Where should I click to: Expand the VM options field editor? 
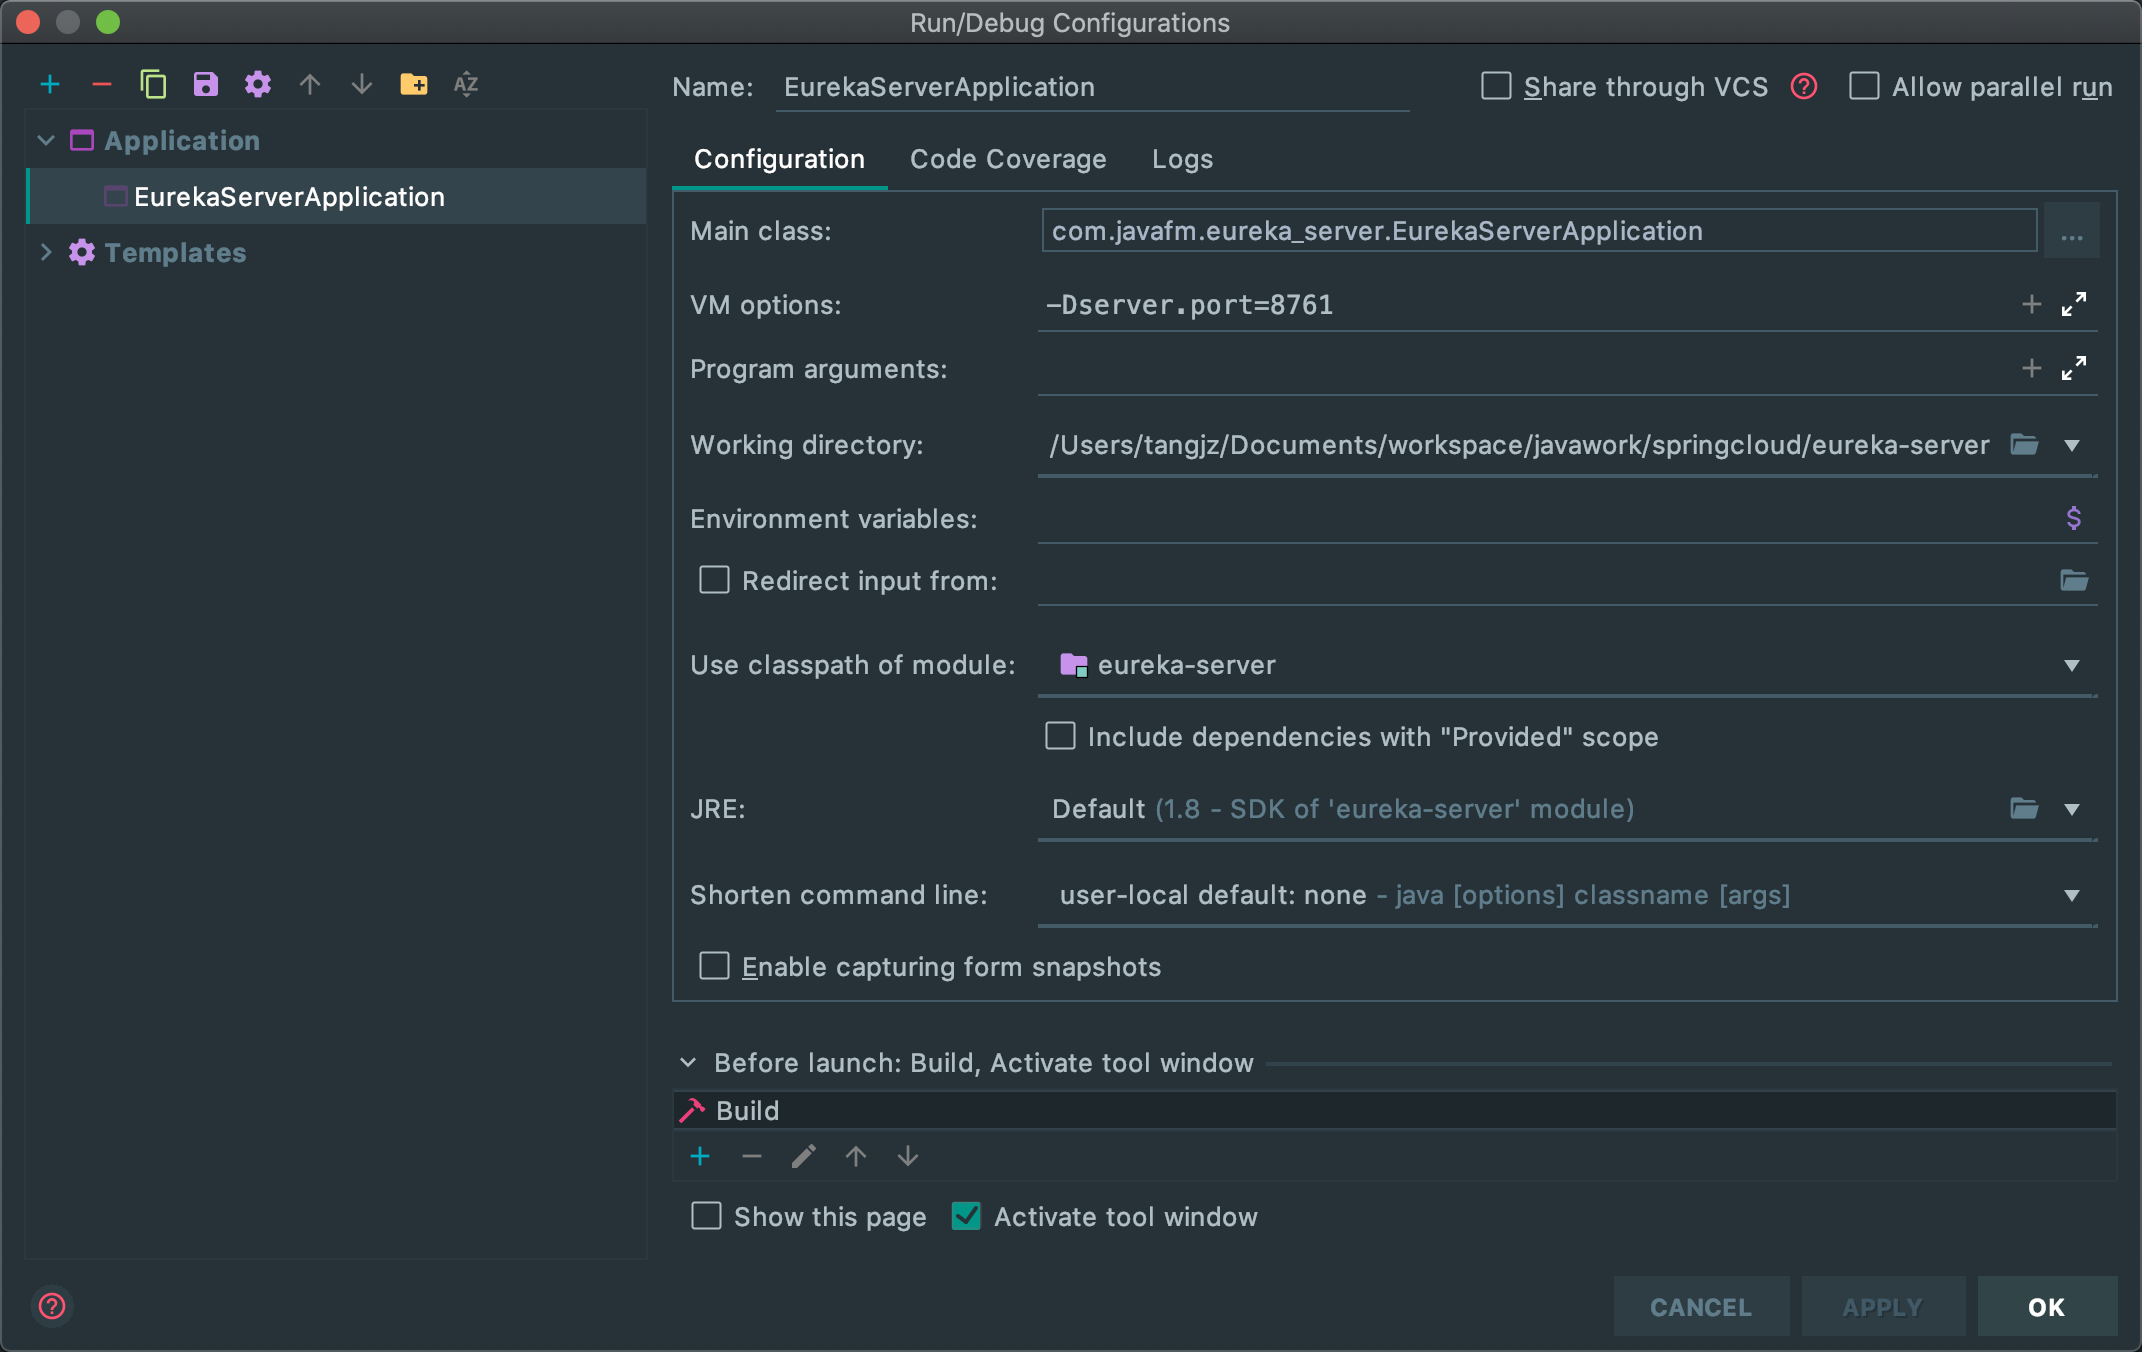[x=2073, y=304]
